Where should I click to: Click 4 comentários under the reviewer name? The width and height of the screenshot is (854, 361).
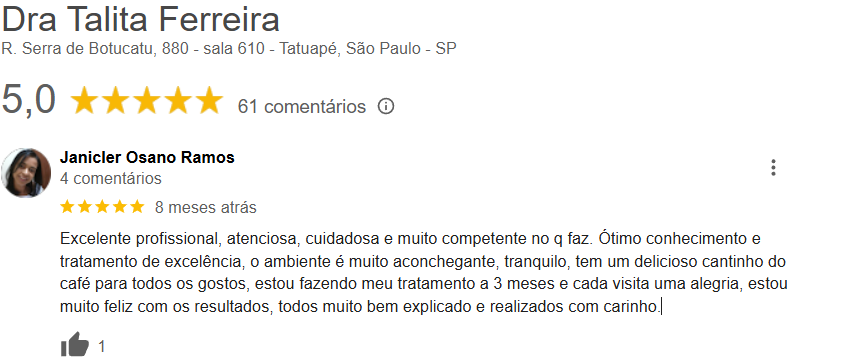(111, 178)
